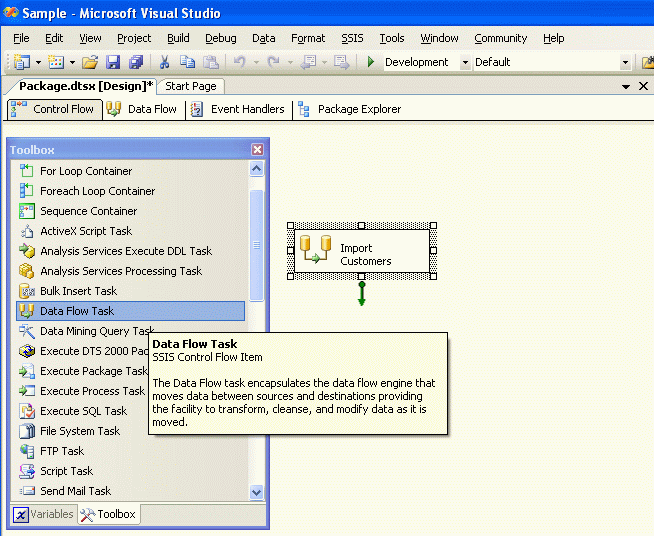
Task: Switch to the Variables pane tab
Action: tap(43, 514)
